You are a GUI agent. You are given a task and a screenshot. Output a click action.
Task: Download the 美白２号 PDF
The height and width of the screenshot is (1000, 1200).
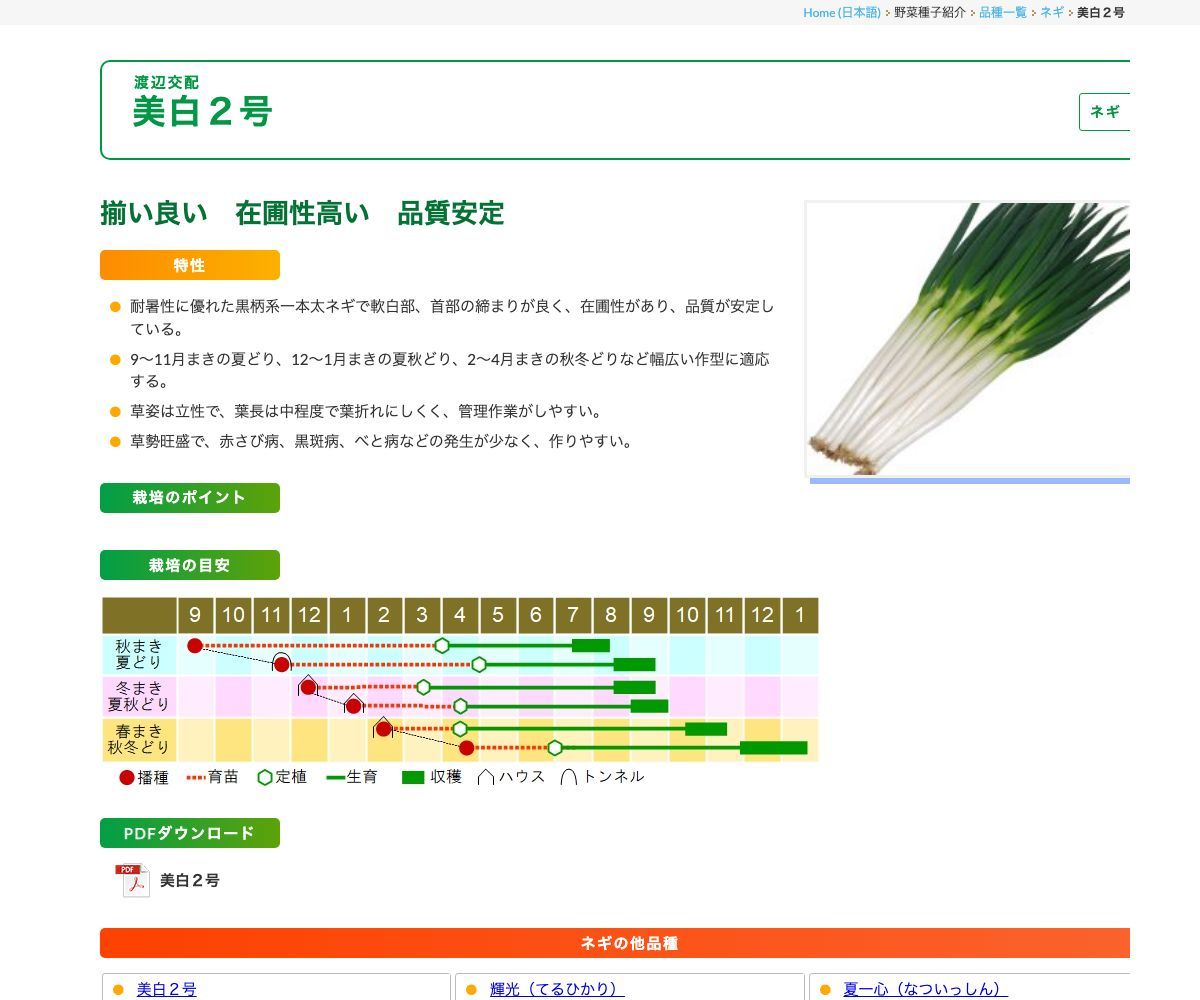click(x=189, y=881)
